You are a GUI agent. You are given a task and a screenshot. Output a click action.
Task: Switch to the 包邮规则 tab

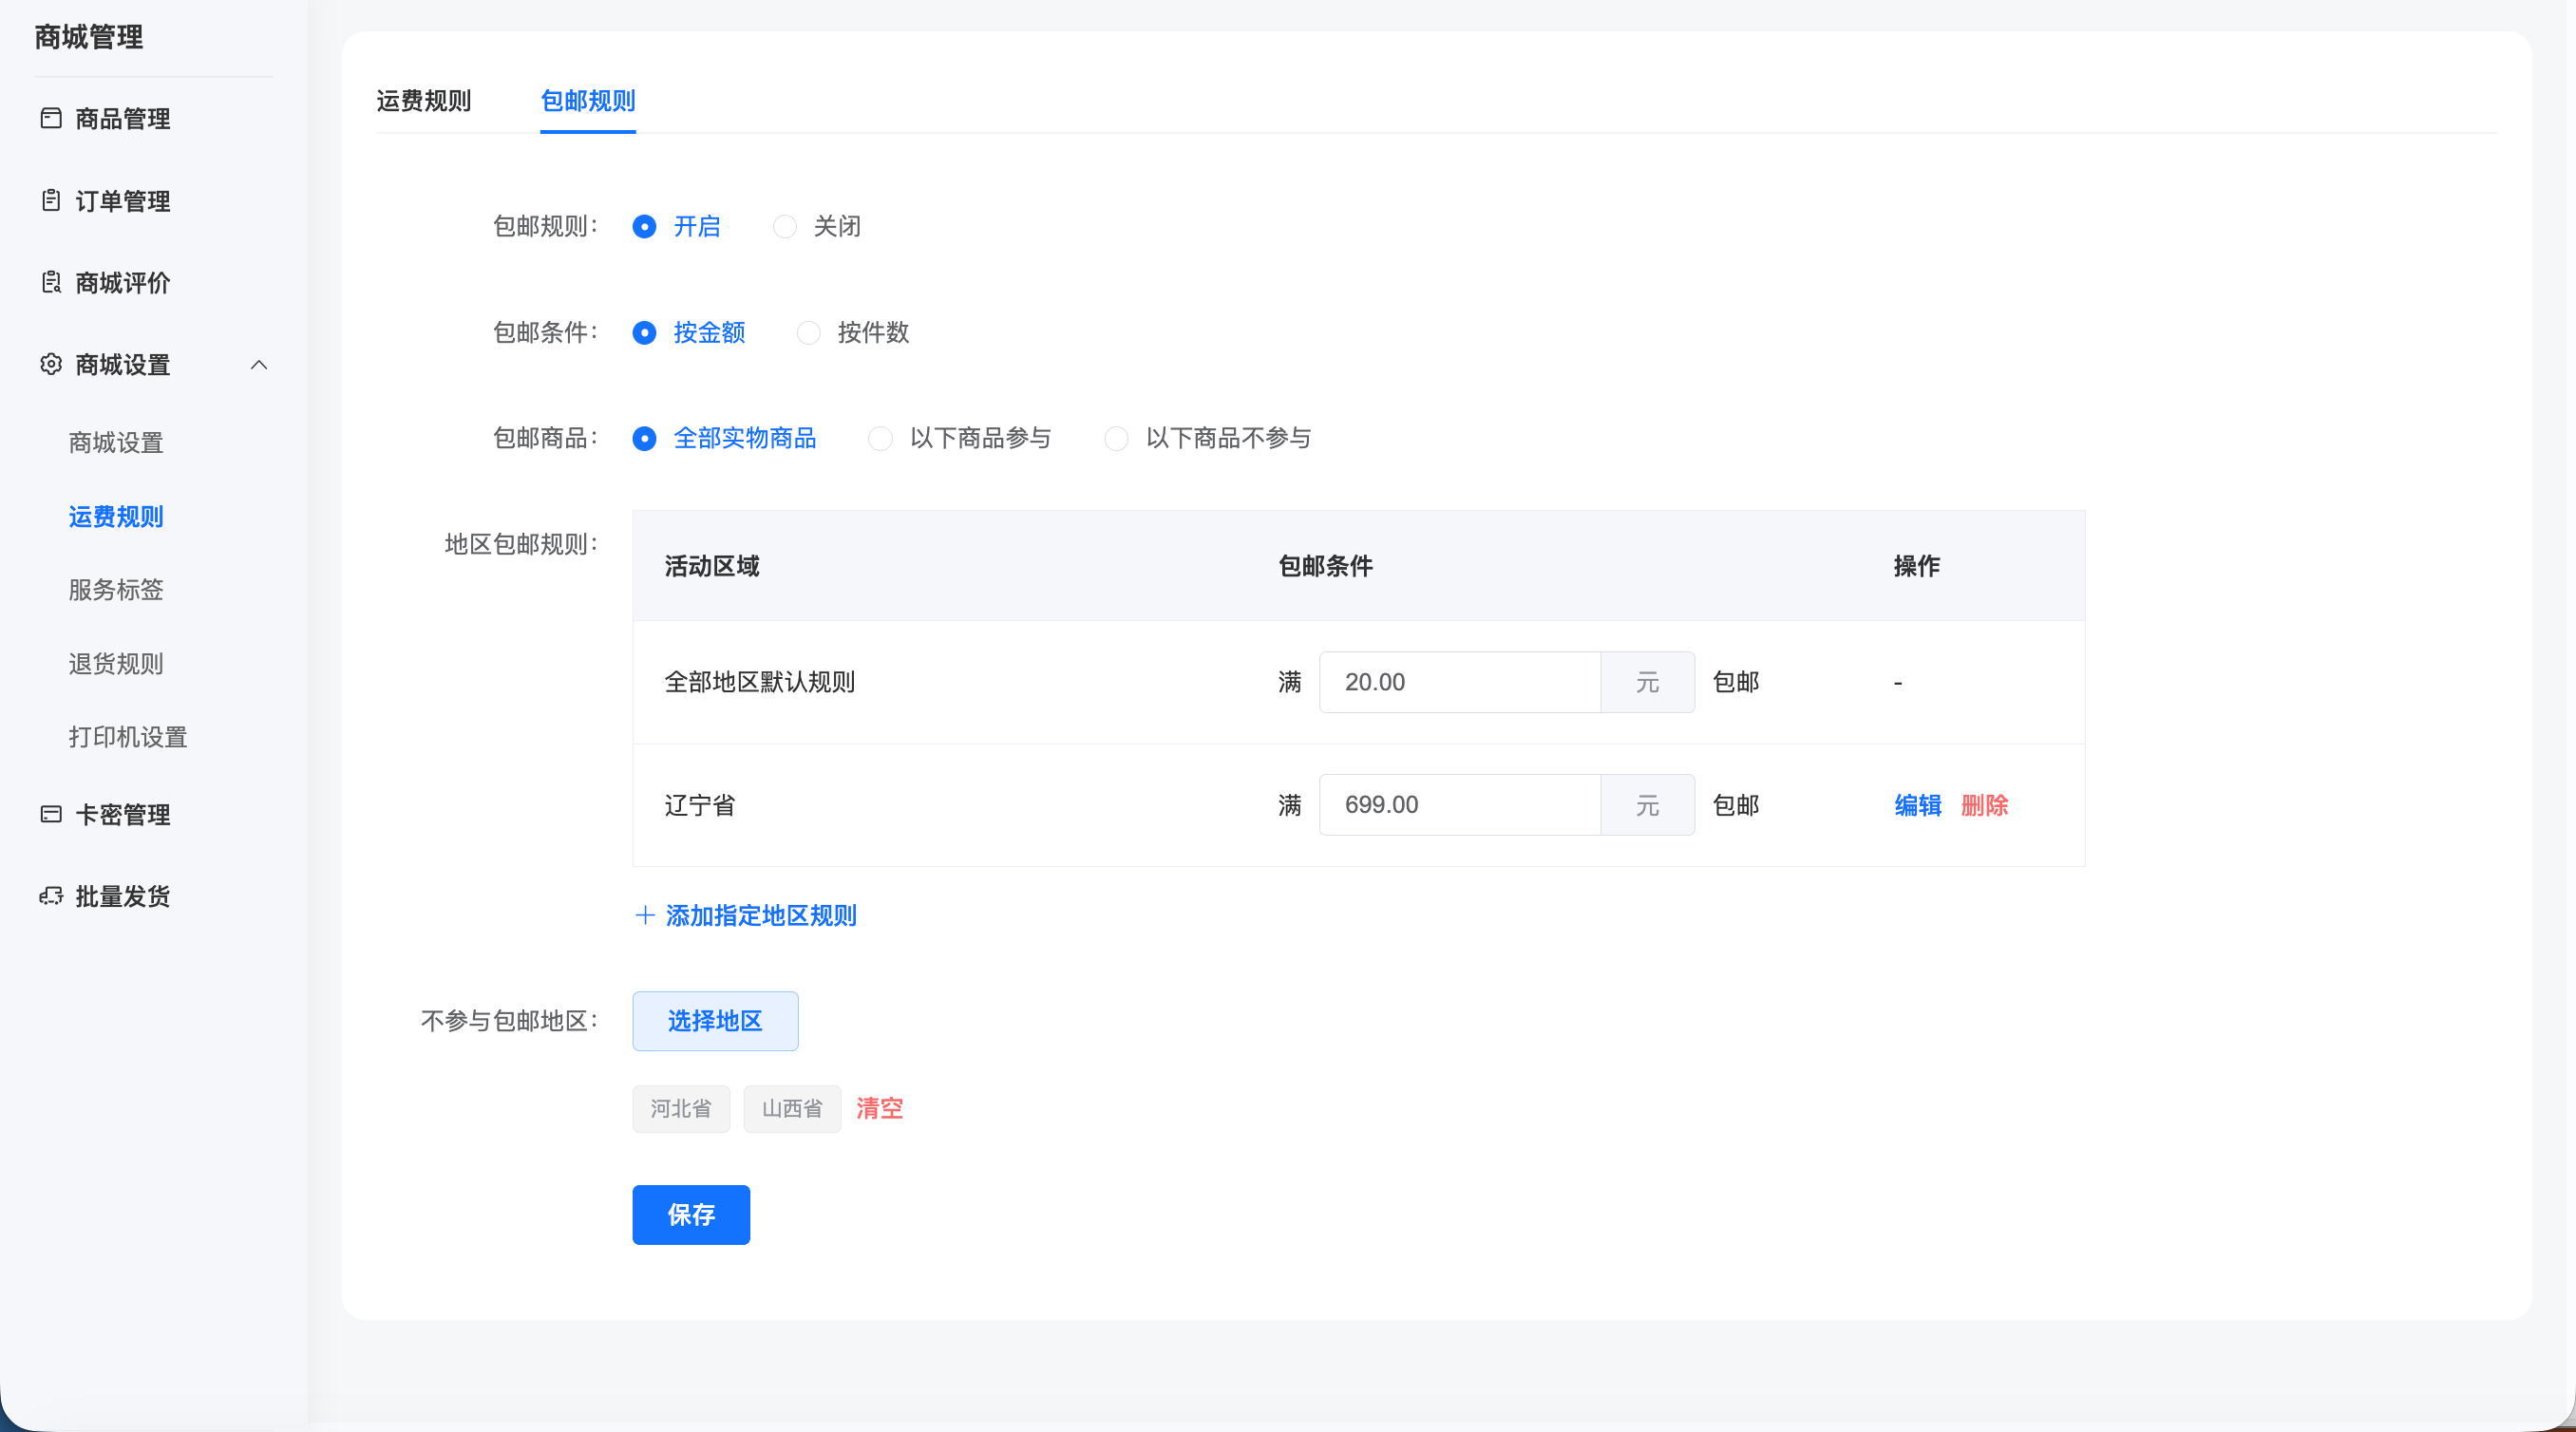pyautogui.click(x=588, y=101)
